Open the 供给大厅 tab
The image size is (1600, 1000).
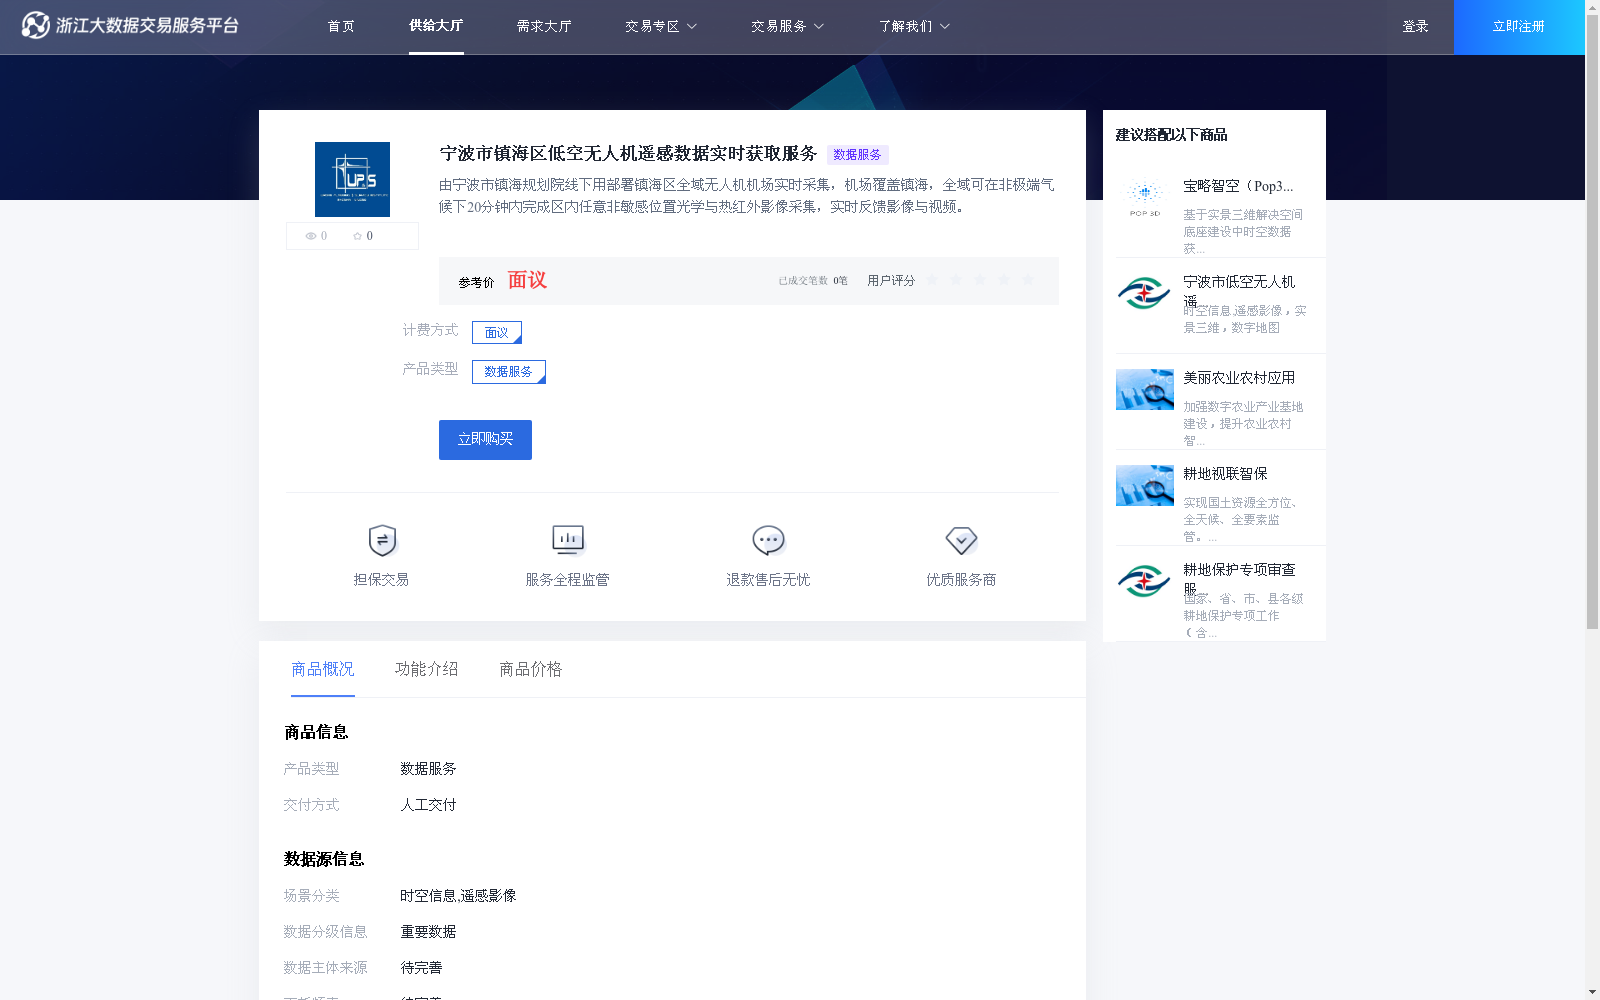click(x=436, y=26)
